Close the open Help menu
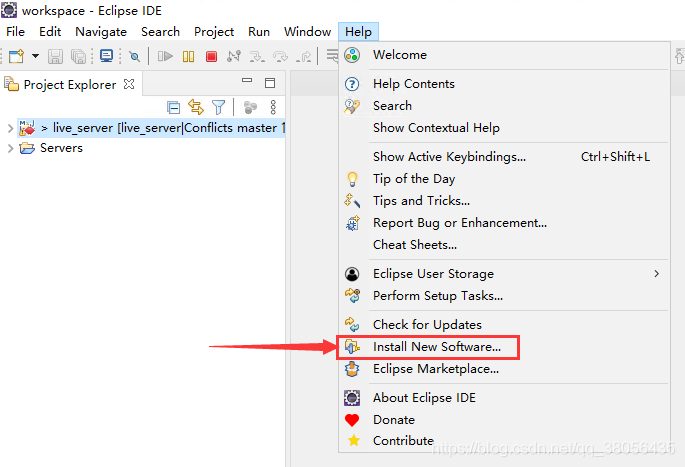The width and height of the screenshot is (685, 467). [358, 32]
